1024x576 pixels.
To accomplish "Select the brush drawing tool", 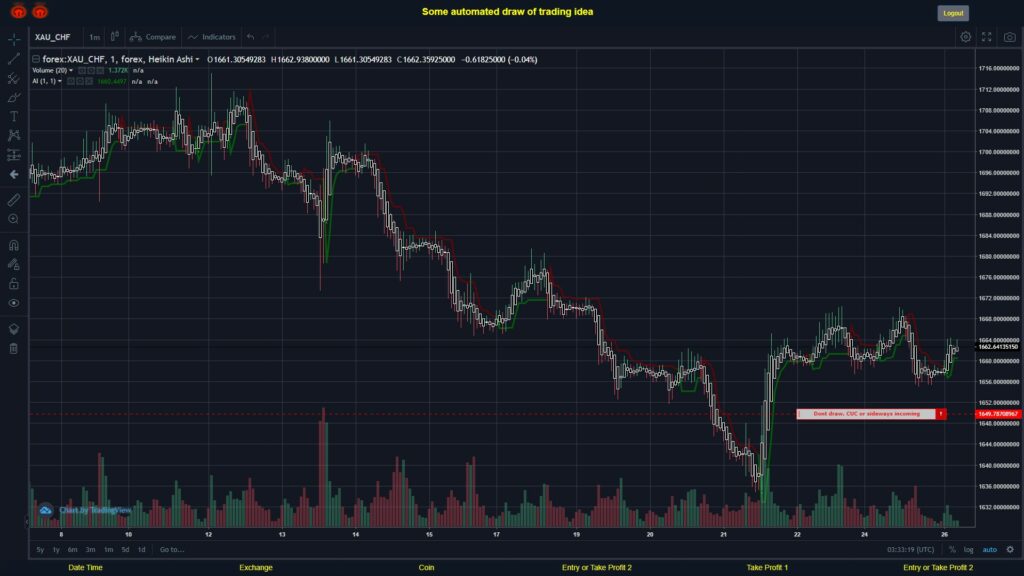I will pyautogui.click(x=14, y=97).
